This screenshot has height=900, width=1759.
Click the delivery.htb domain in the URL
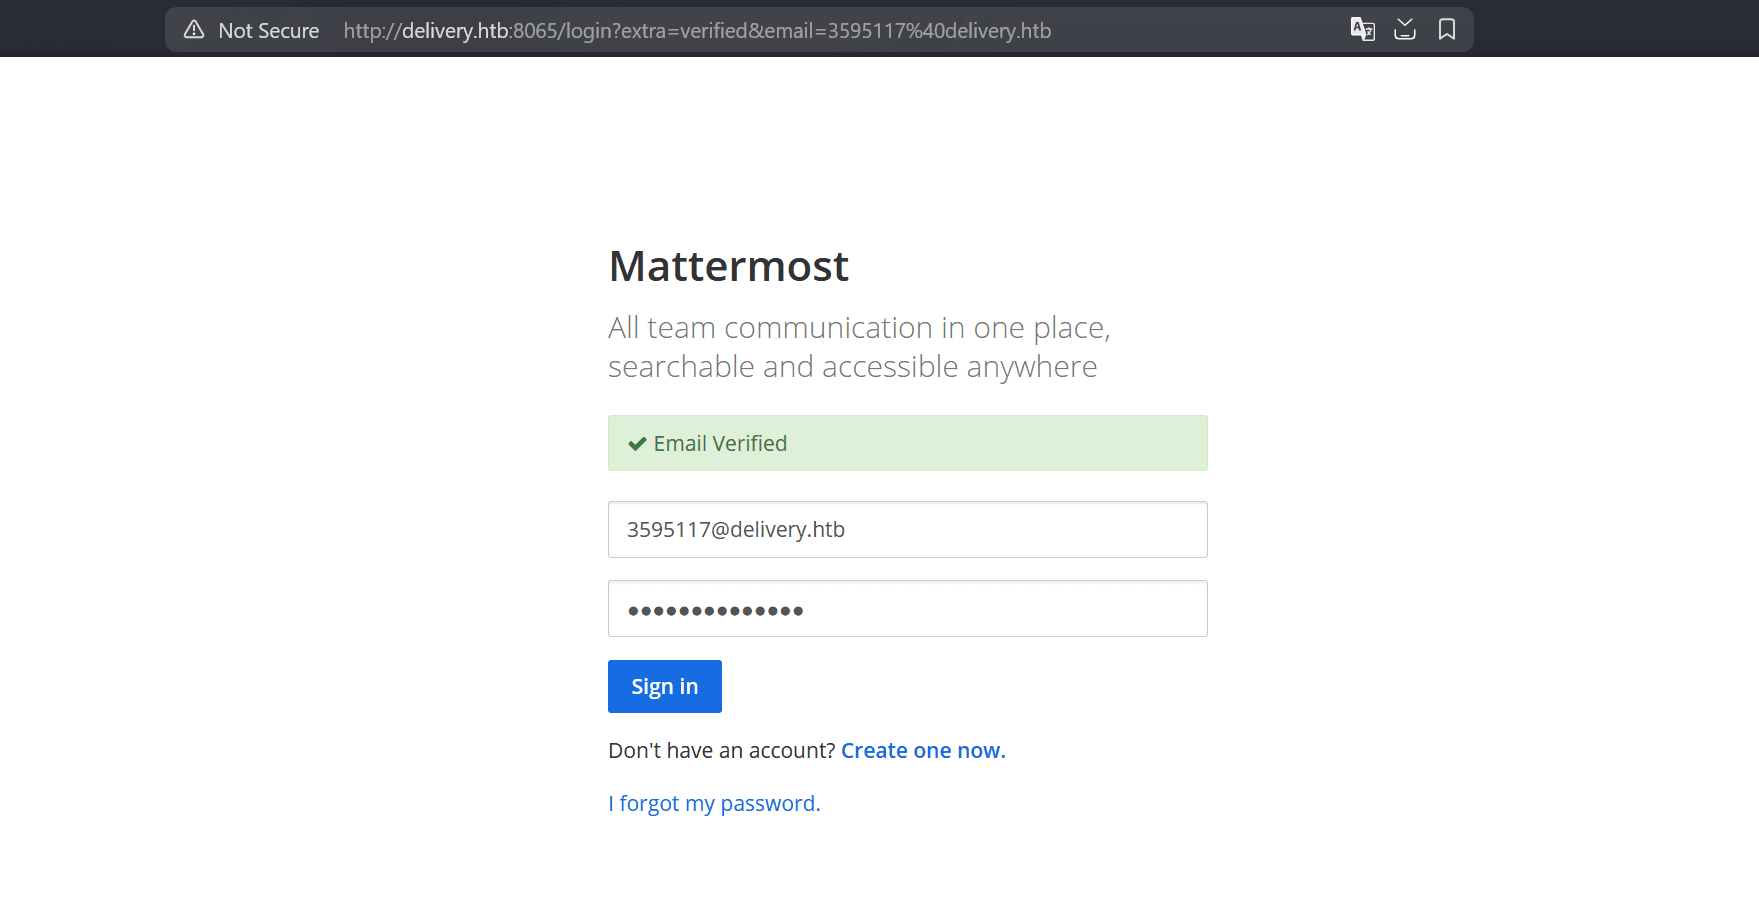pos(455,31)
